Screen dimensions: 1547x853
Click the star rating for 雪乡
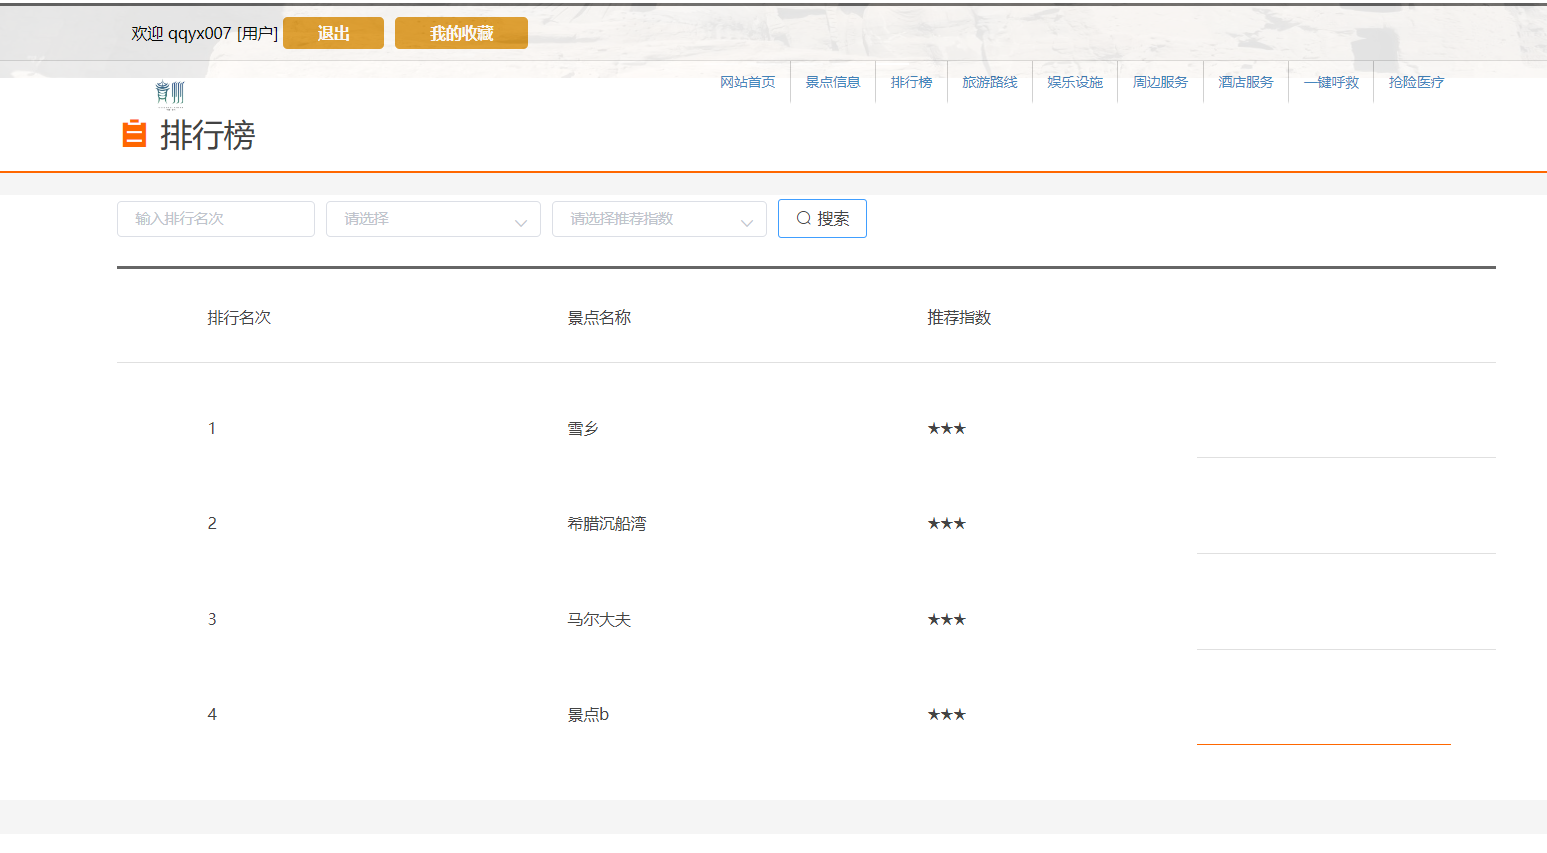point(946,428)
